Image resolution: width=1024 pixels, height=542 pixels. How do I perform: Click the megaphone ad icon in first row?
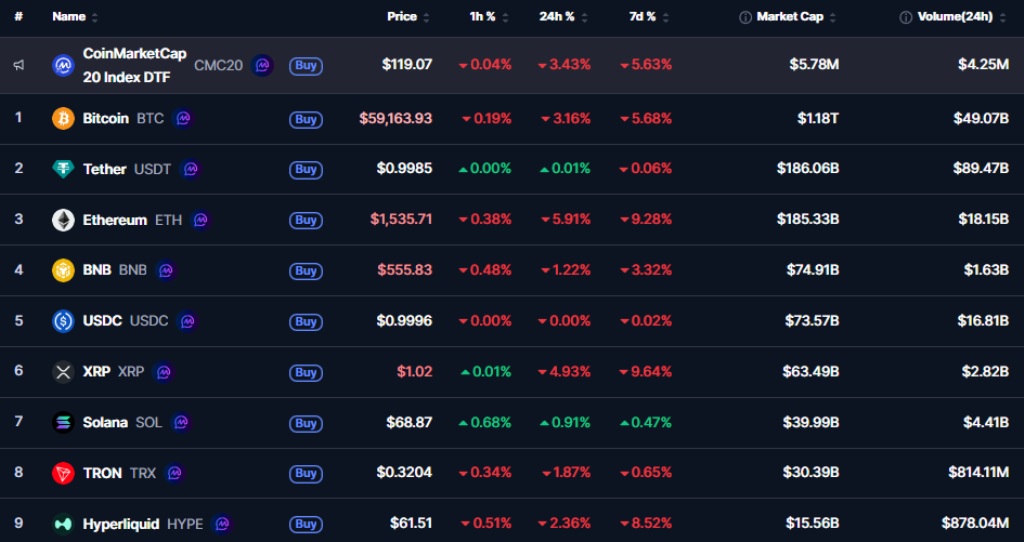(19, 65)
